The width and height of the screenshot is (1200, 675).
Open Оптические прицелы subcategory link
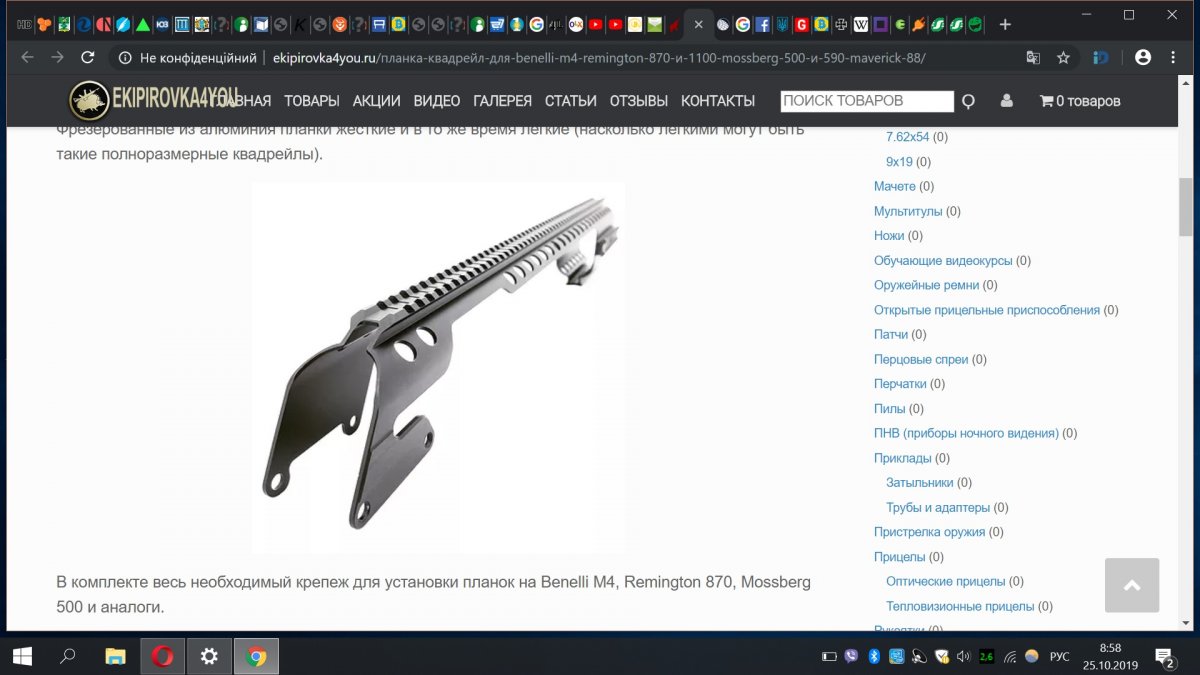point(945,582)
